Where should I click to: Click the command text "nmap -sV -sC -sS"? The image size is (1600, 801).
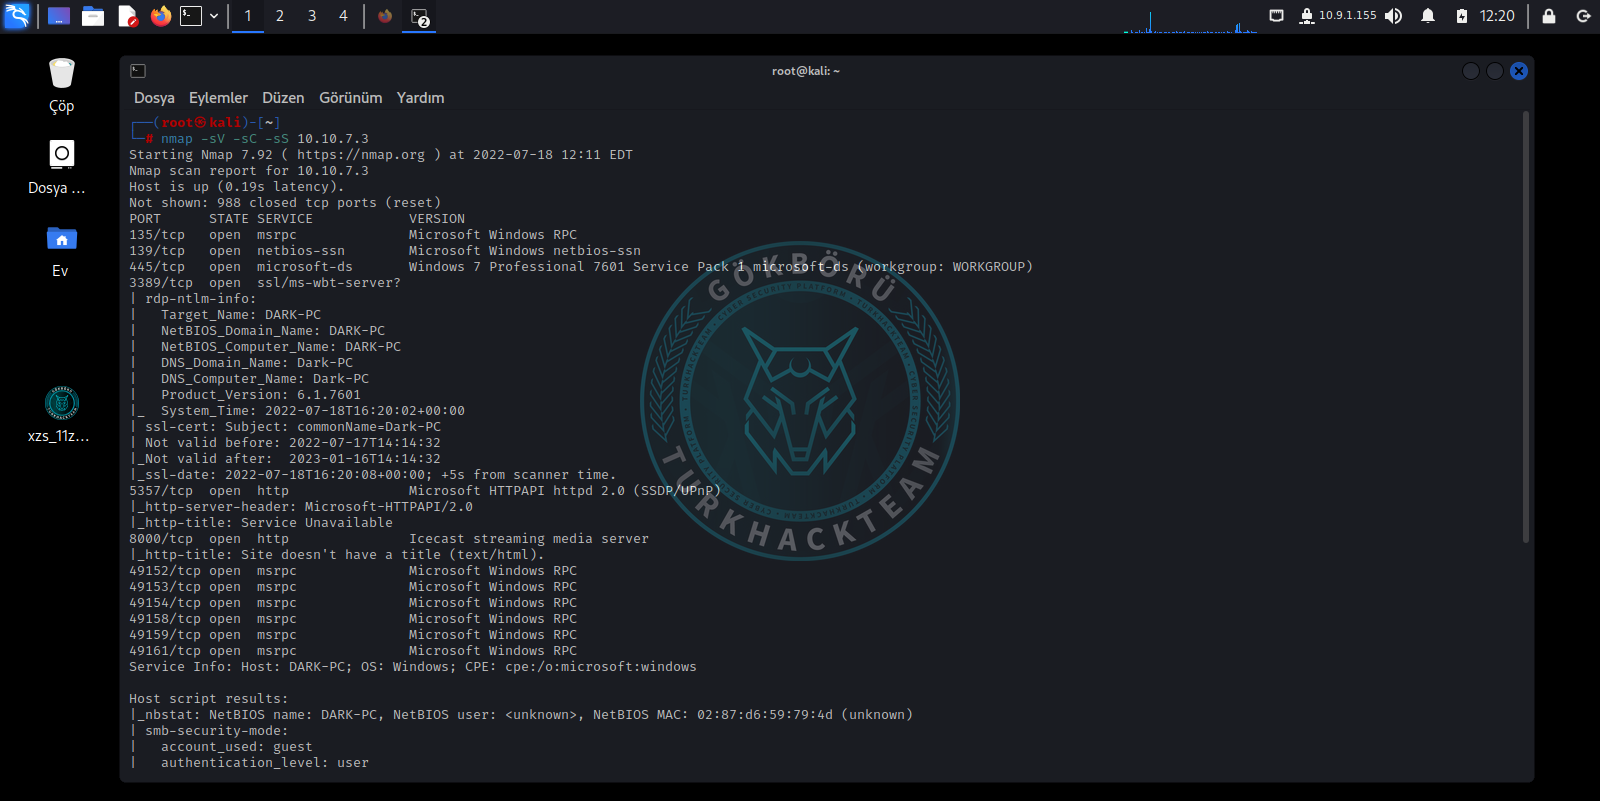(225, 139)
